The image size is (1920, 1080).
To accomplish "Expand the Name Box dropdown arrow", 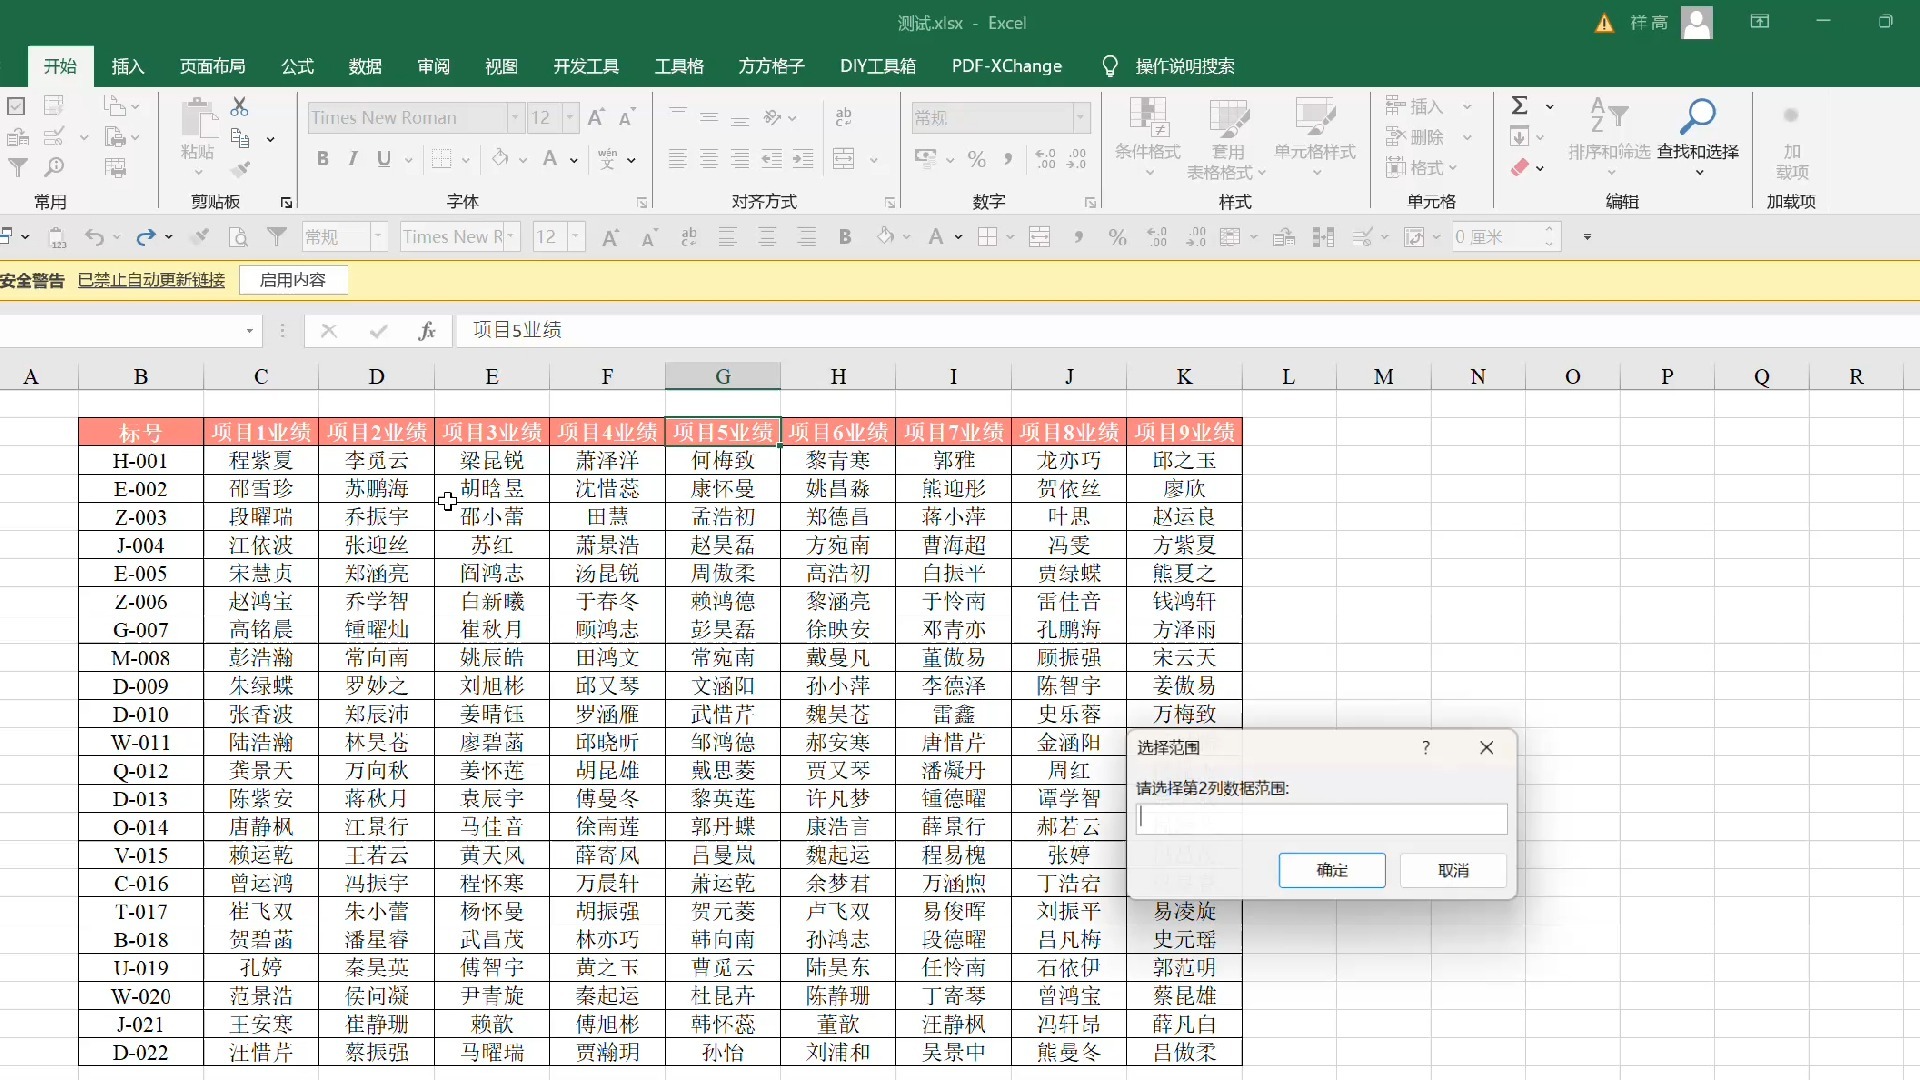I will pyautogui.click(x=249, y=331).
